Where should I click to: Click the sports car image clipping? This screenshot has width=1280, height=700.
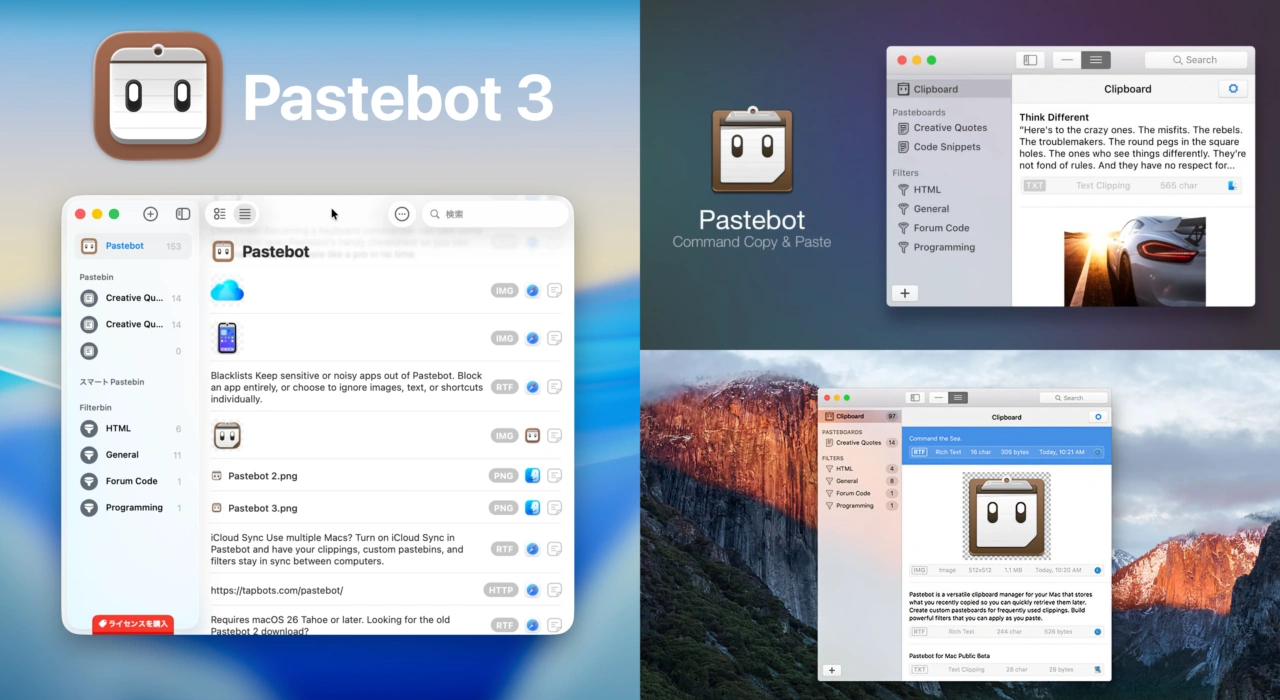[x=1134, y=261]
